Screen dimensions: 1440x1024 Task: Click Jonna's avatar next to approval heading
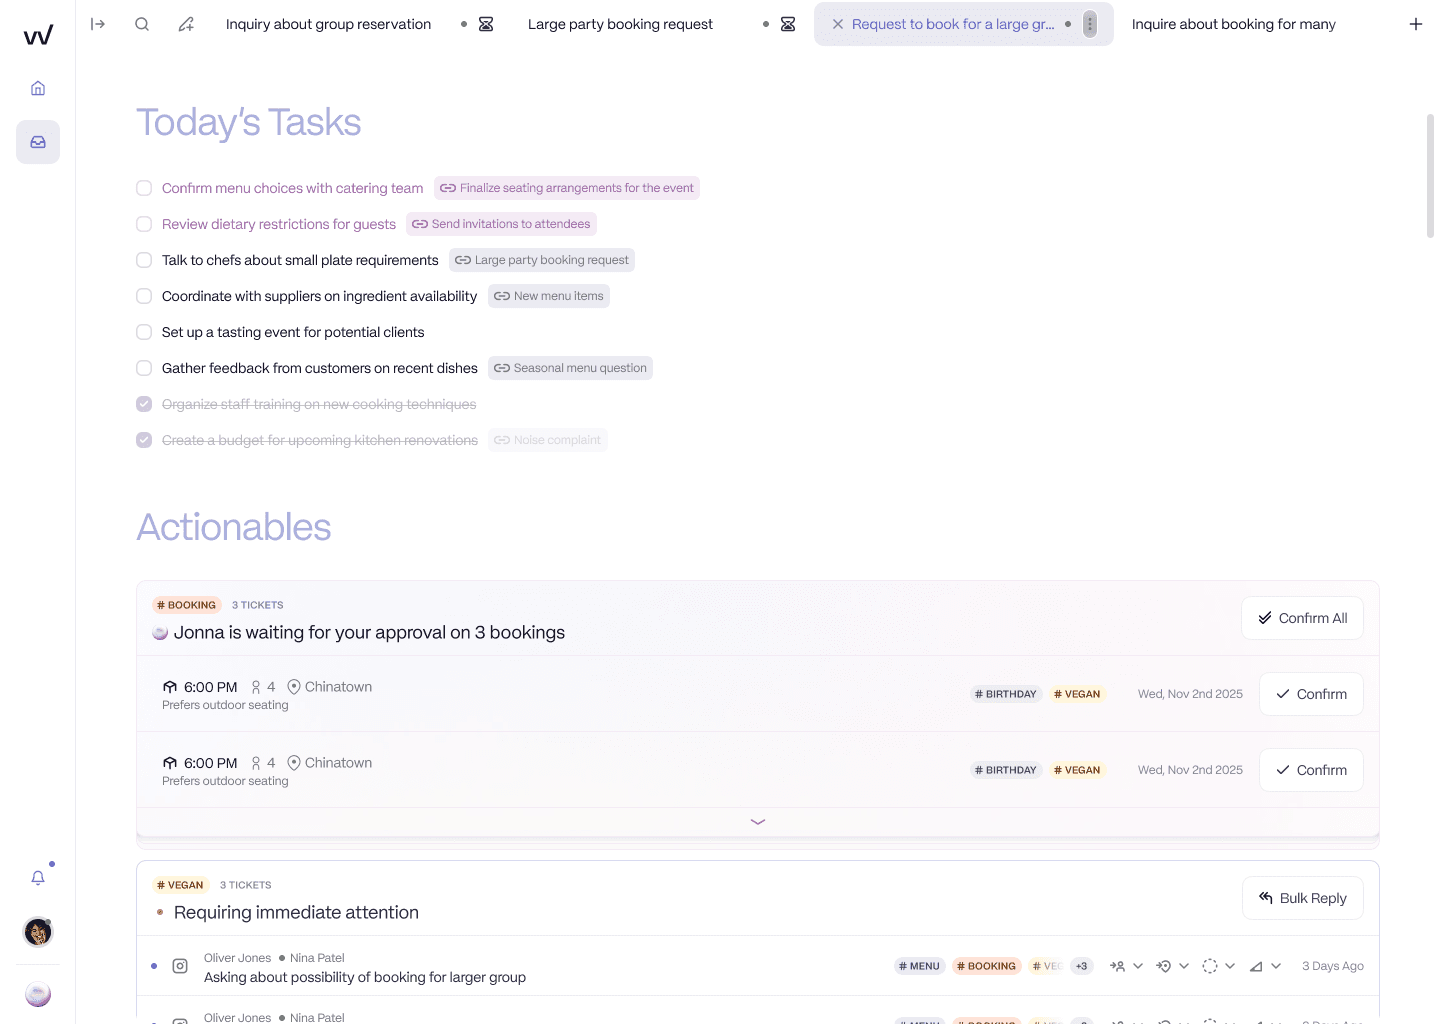pos(160,633)
